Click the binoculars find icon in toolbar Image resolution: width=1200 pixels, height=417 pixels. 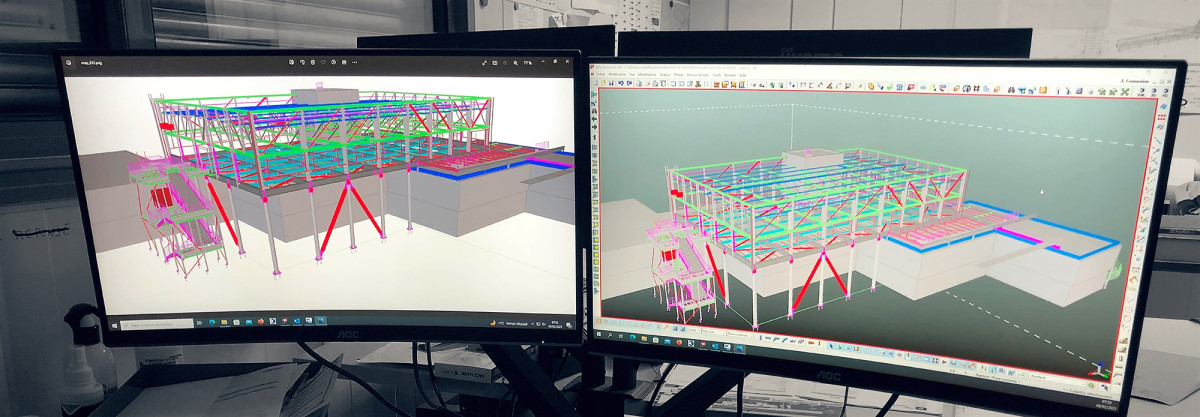1011,89
